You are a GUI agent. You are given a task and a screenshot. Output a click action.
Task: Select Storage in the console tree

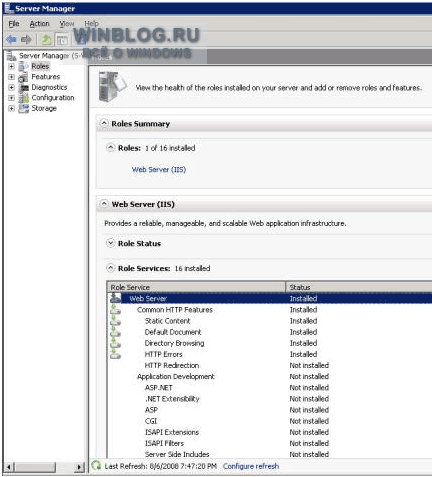(44, 108)
